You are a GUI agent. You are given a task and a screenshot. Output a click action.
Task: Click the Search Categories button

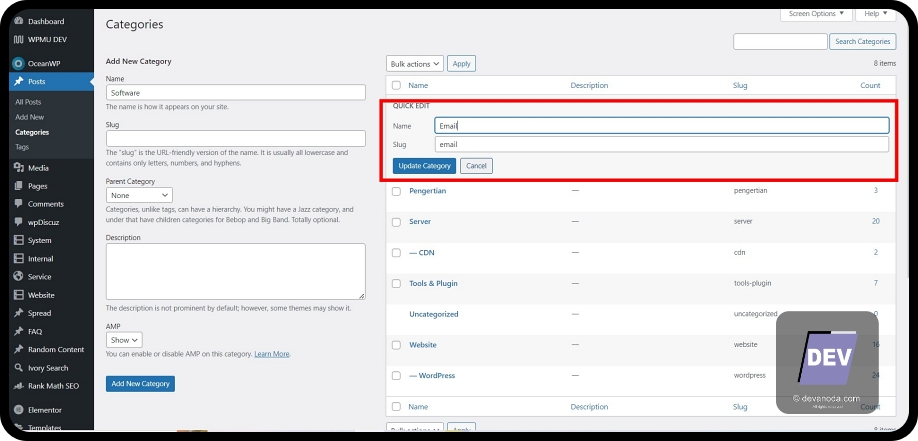[x=862, y=42]
